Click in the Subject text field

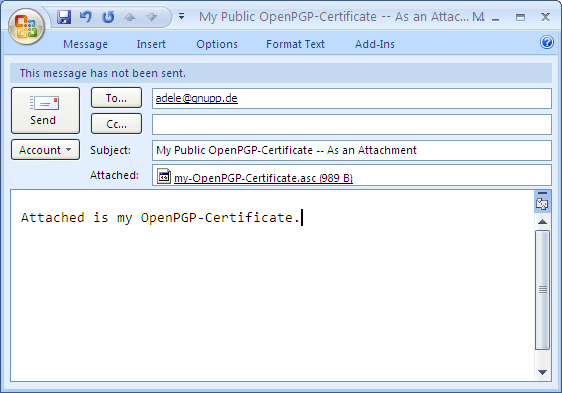pyautogui.click(x=352, y=150)
